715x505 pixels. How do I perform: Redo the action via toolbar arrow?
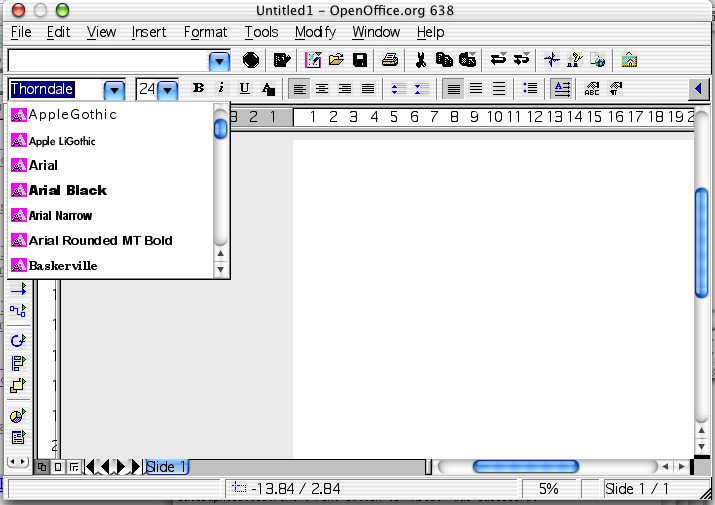pyautogui.click(x=521, y=59)
